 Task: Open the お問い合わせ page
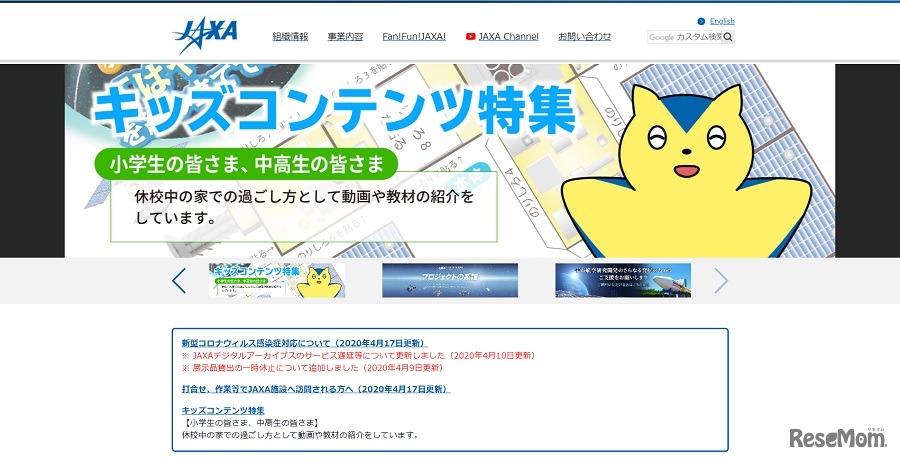pyautogui.click(x=585, y=37)
